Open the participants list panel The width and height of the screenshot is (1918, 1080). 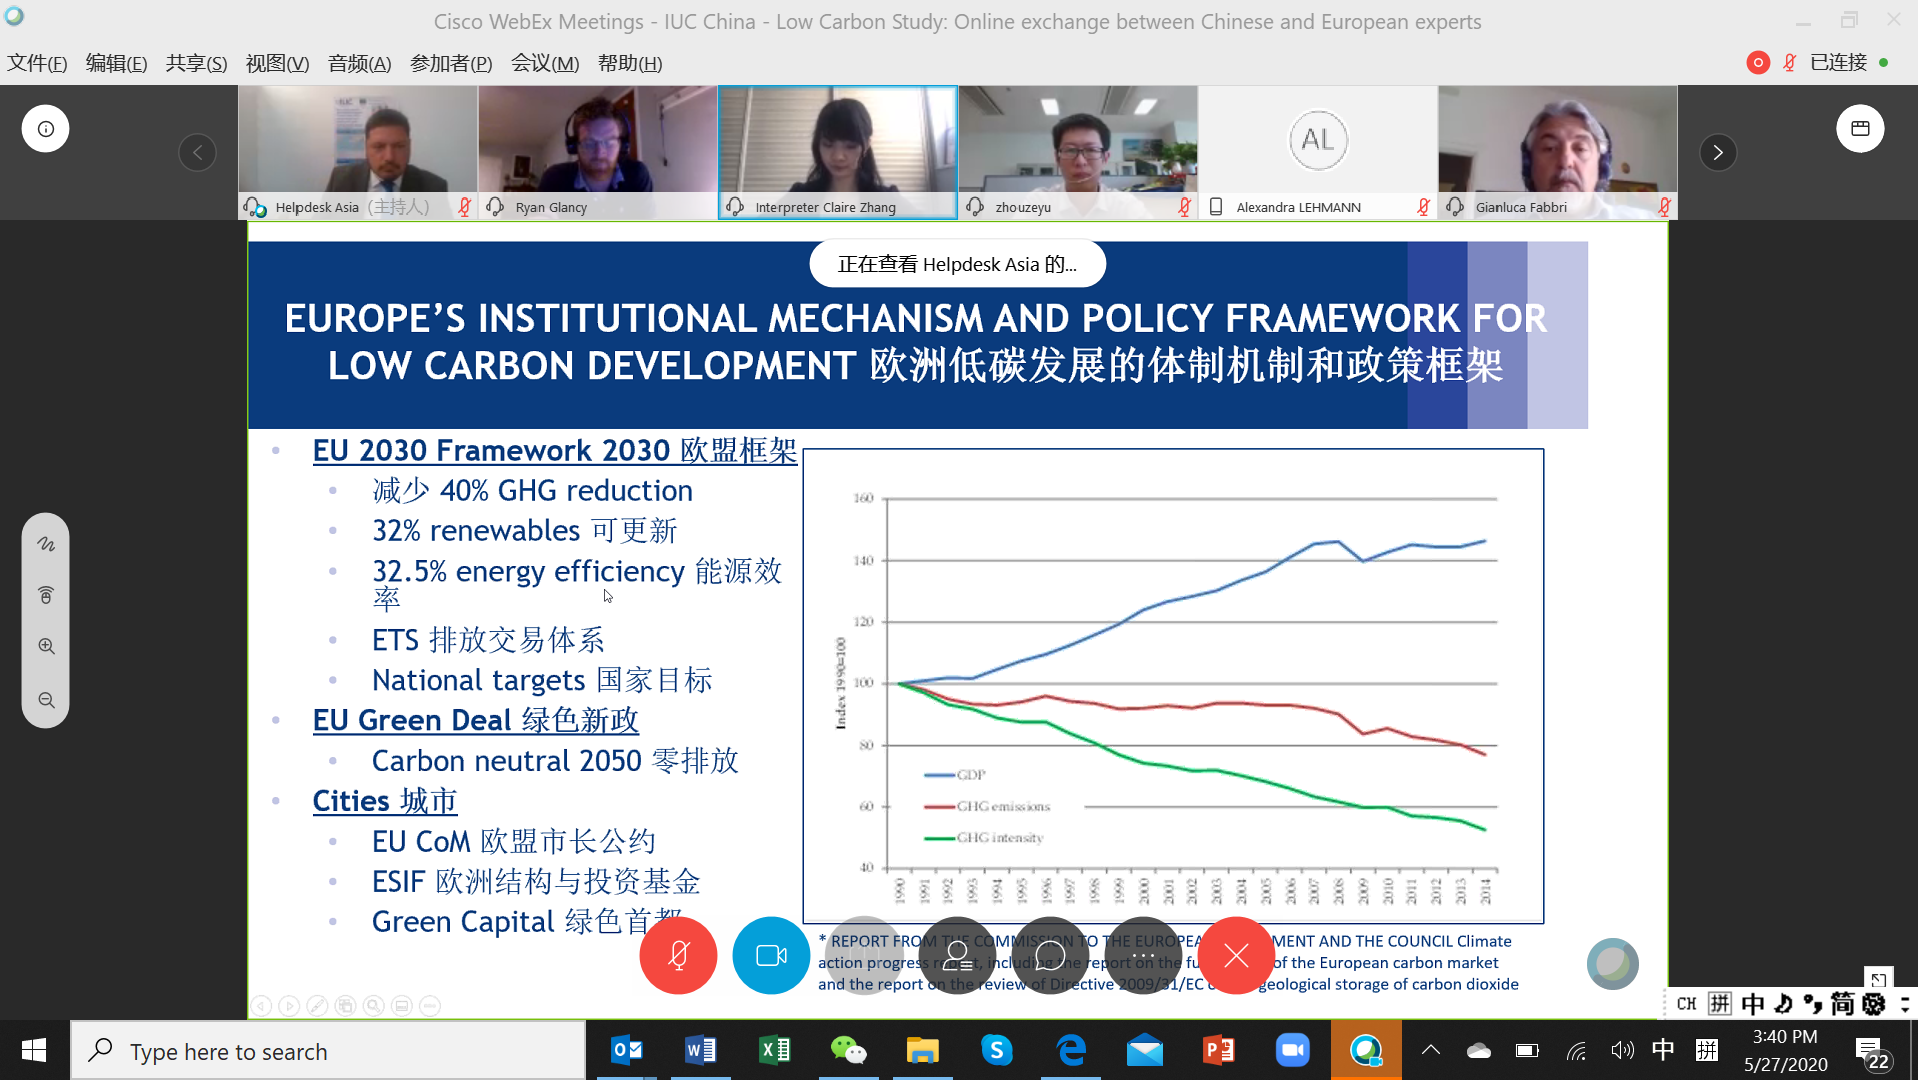point(957,956)
